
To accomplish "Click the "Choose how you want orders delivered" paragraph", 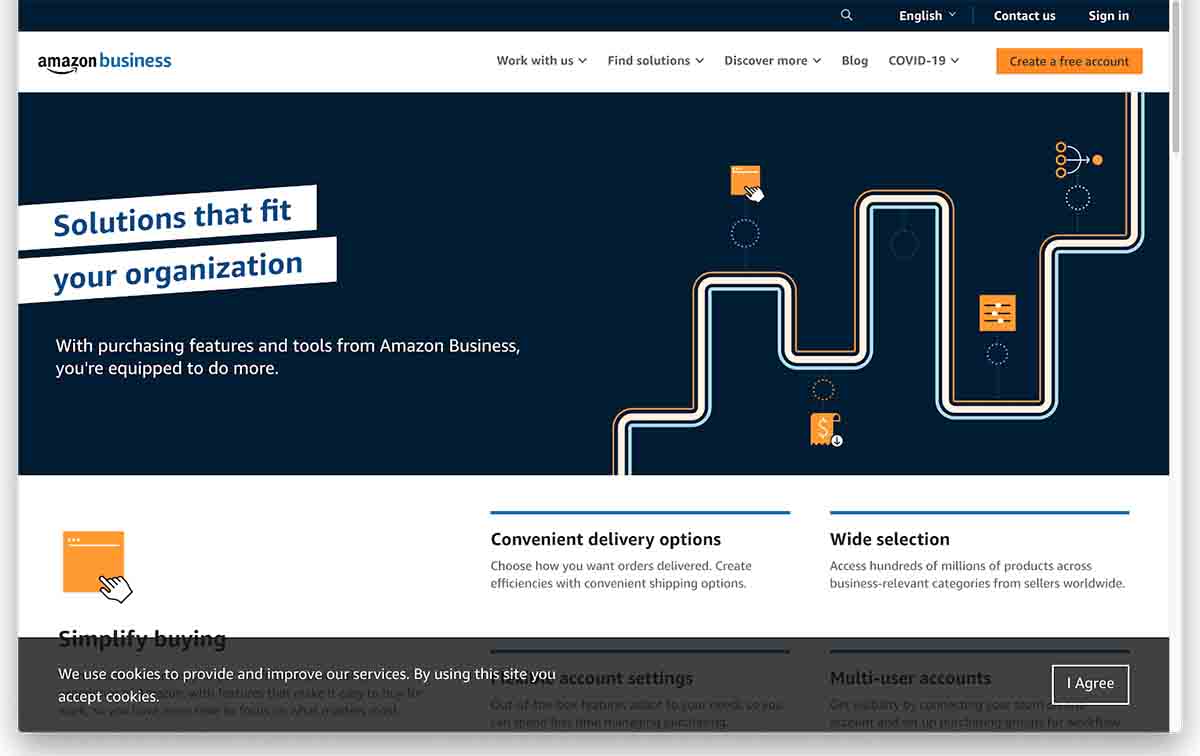I will [621, 575].
